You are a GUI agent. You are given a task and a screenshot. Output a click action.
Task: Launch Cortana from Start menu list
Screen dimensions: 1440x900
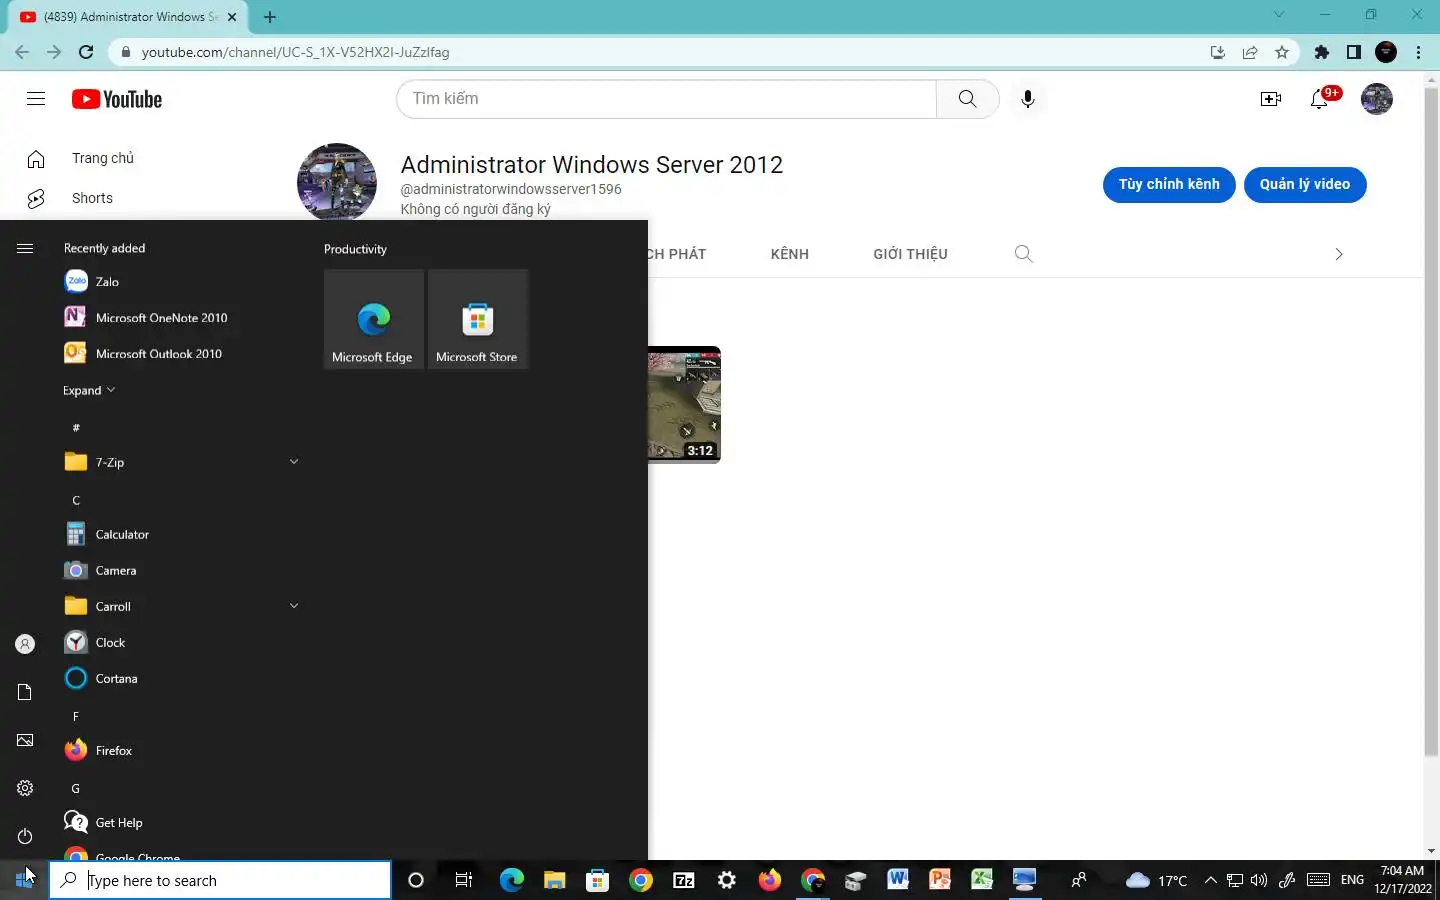click(x=180, y=679)
